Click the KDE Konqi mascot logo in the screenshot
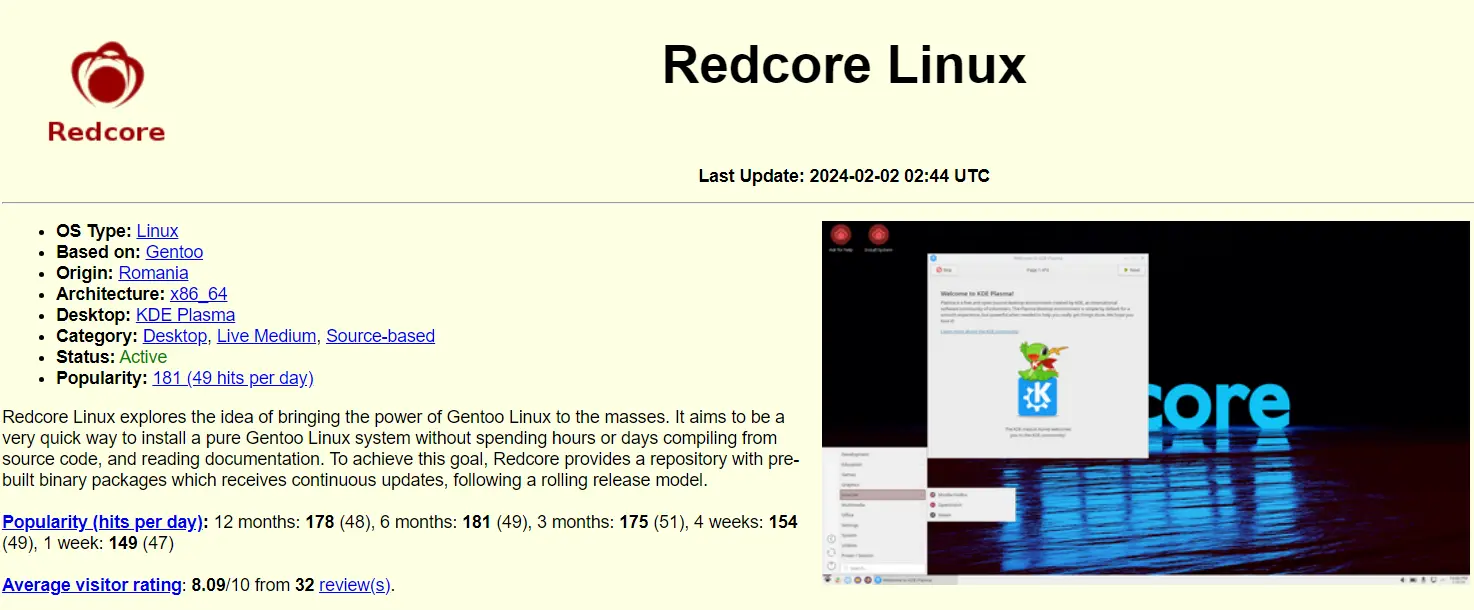1474x610 pixels. pyautogui.click(x=1038, y=380)
